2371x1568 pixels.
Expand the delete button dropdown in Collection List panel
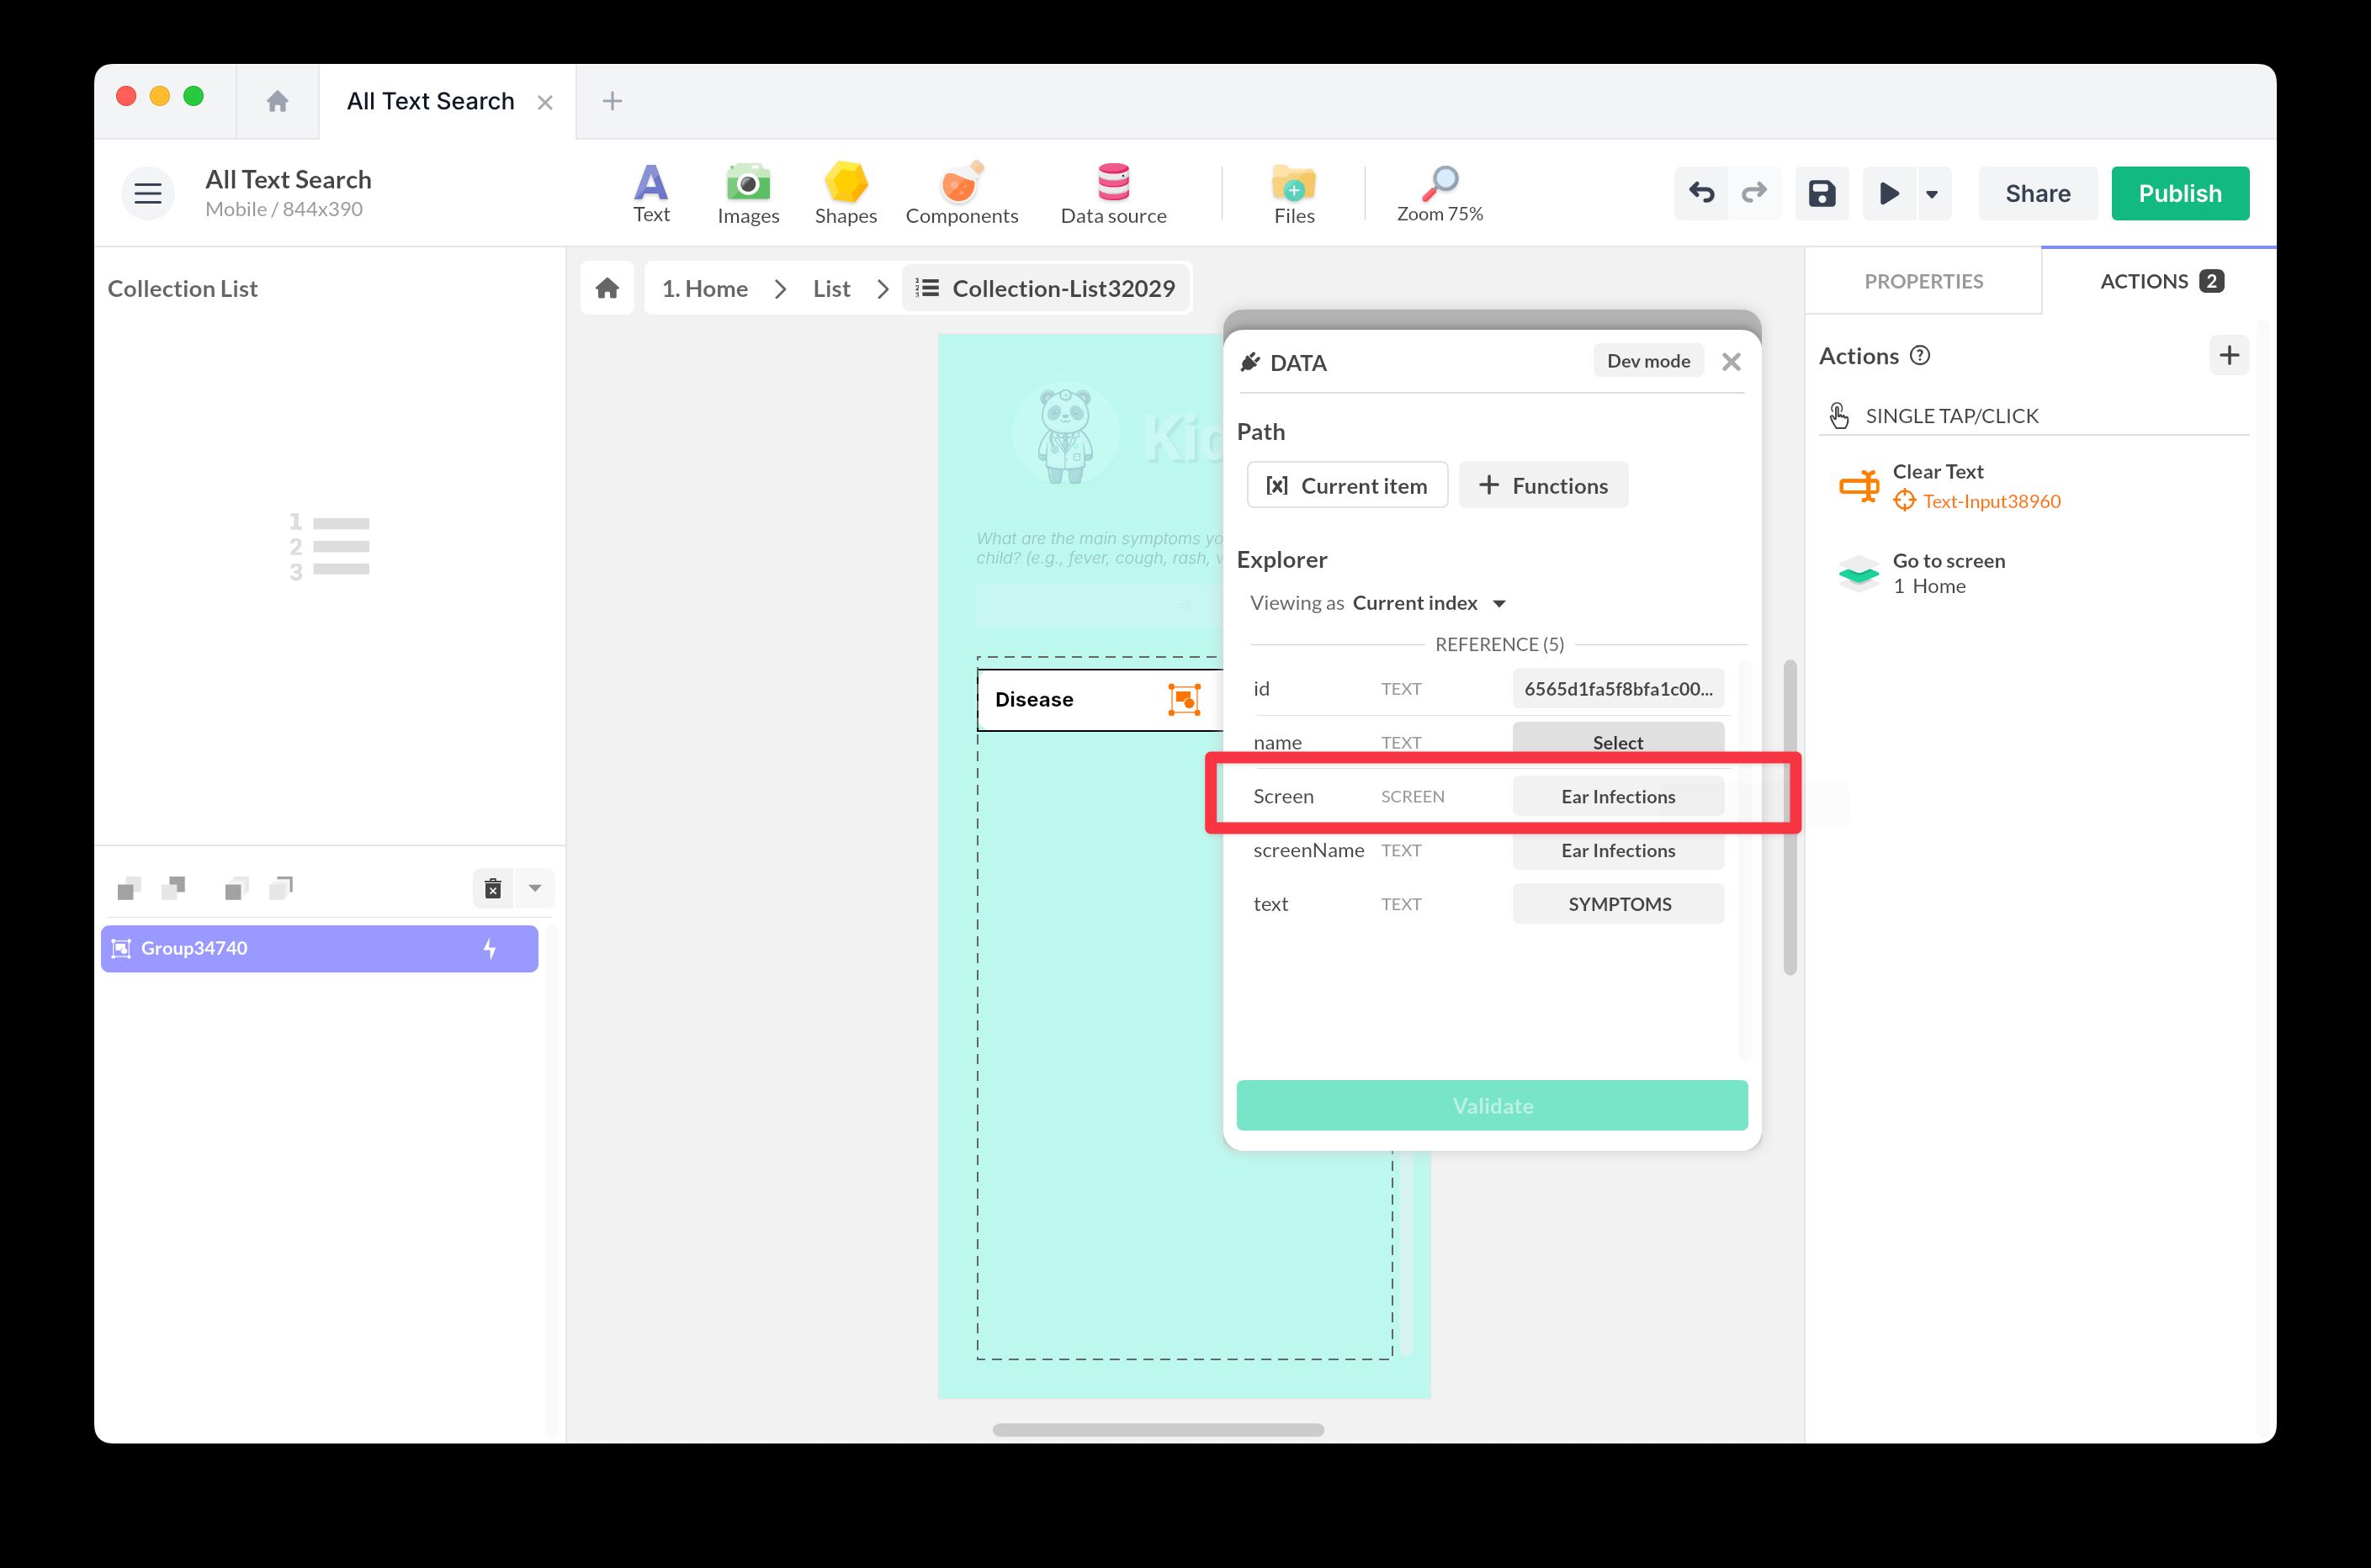[x=535, y=888]
